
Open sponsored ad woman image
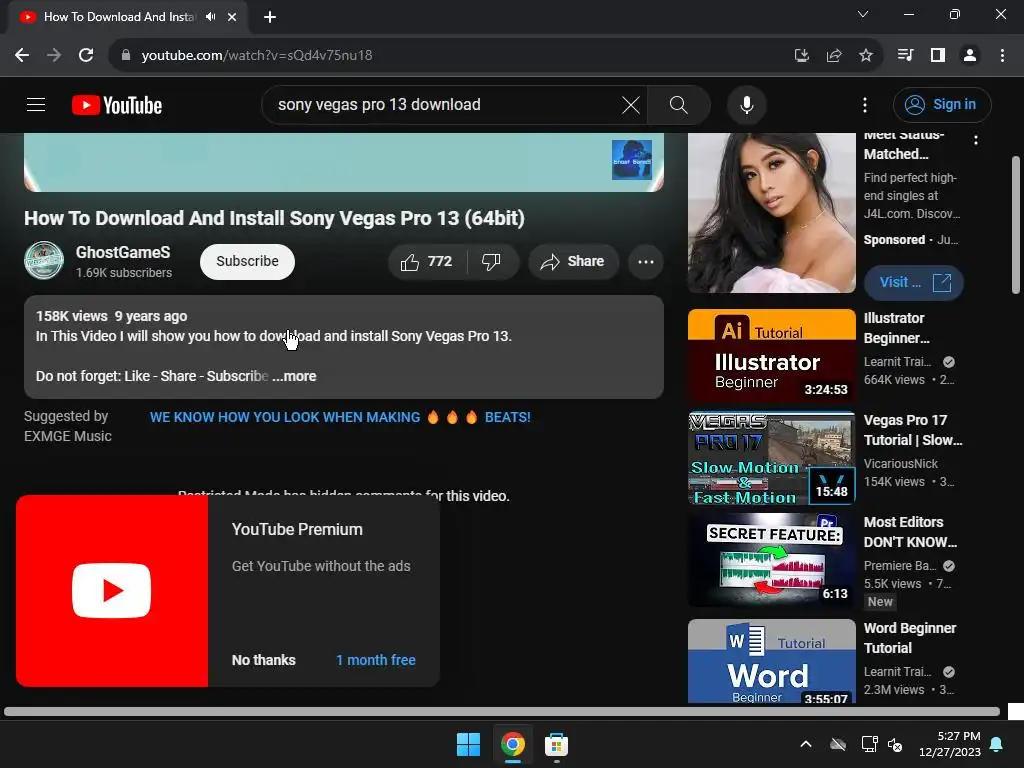[x=771, y=213]
